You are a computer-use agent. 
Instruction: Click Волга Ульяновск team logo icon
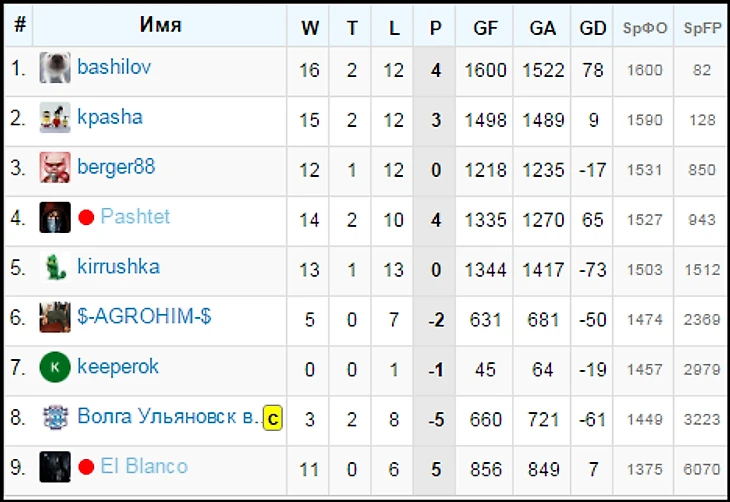(x=55, y=417)
